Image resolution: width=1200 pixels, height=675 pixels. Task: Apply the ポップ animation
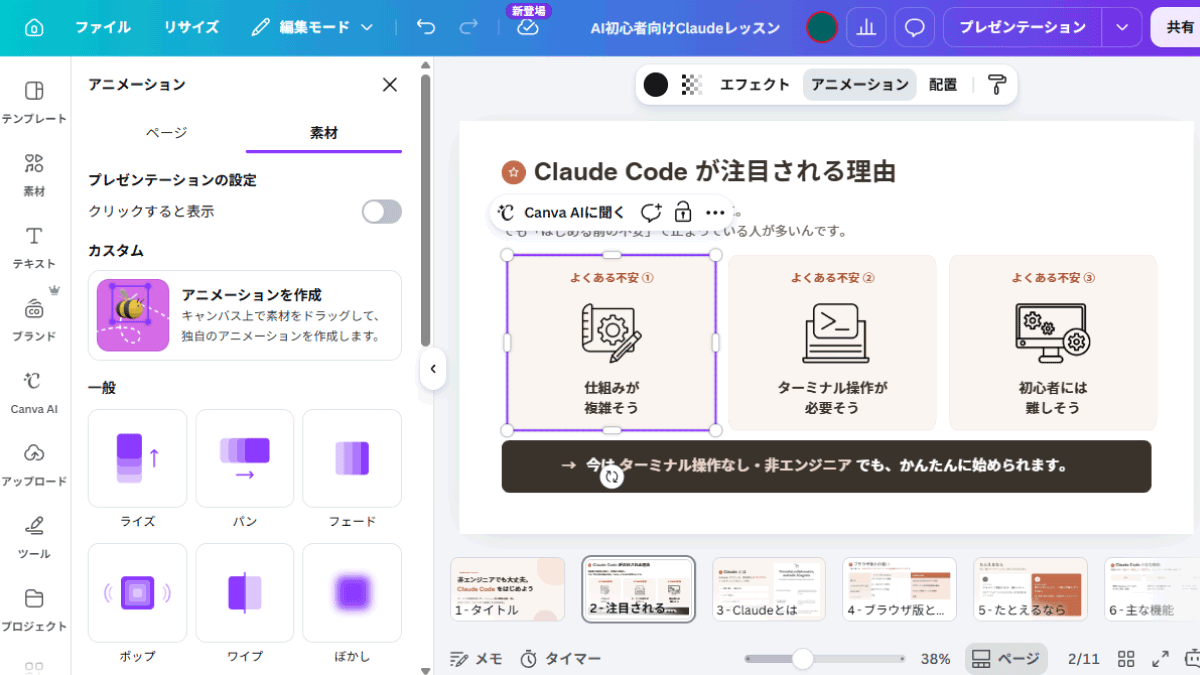tap(138, 592)
